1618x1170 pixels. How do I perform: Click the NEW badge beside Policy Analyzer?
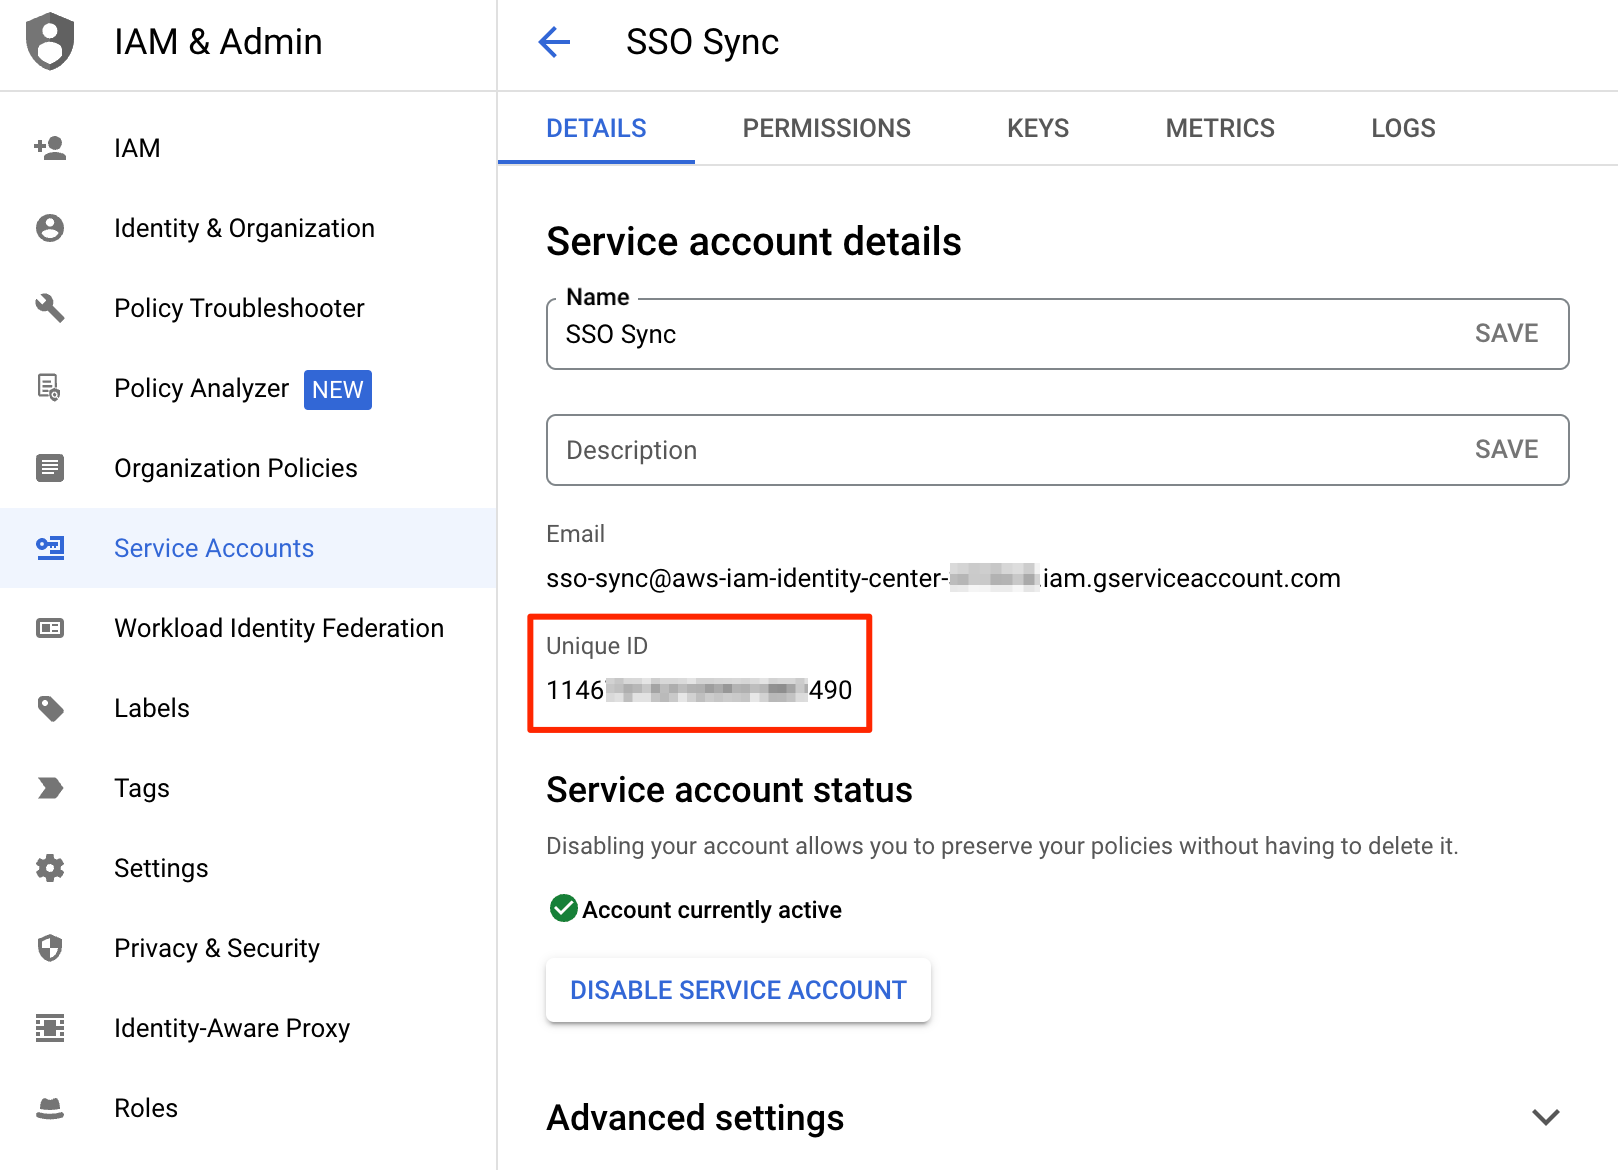[338, 389]
